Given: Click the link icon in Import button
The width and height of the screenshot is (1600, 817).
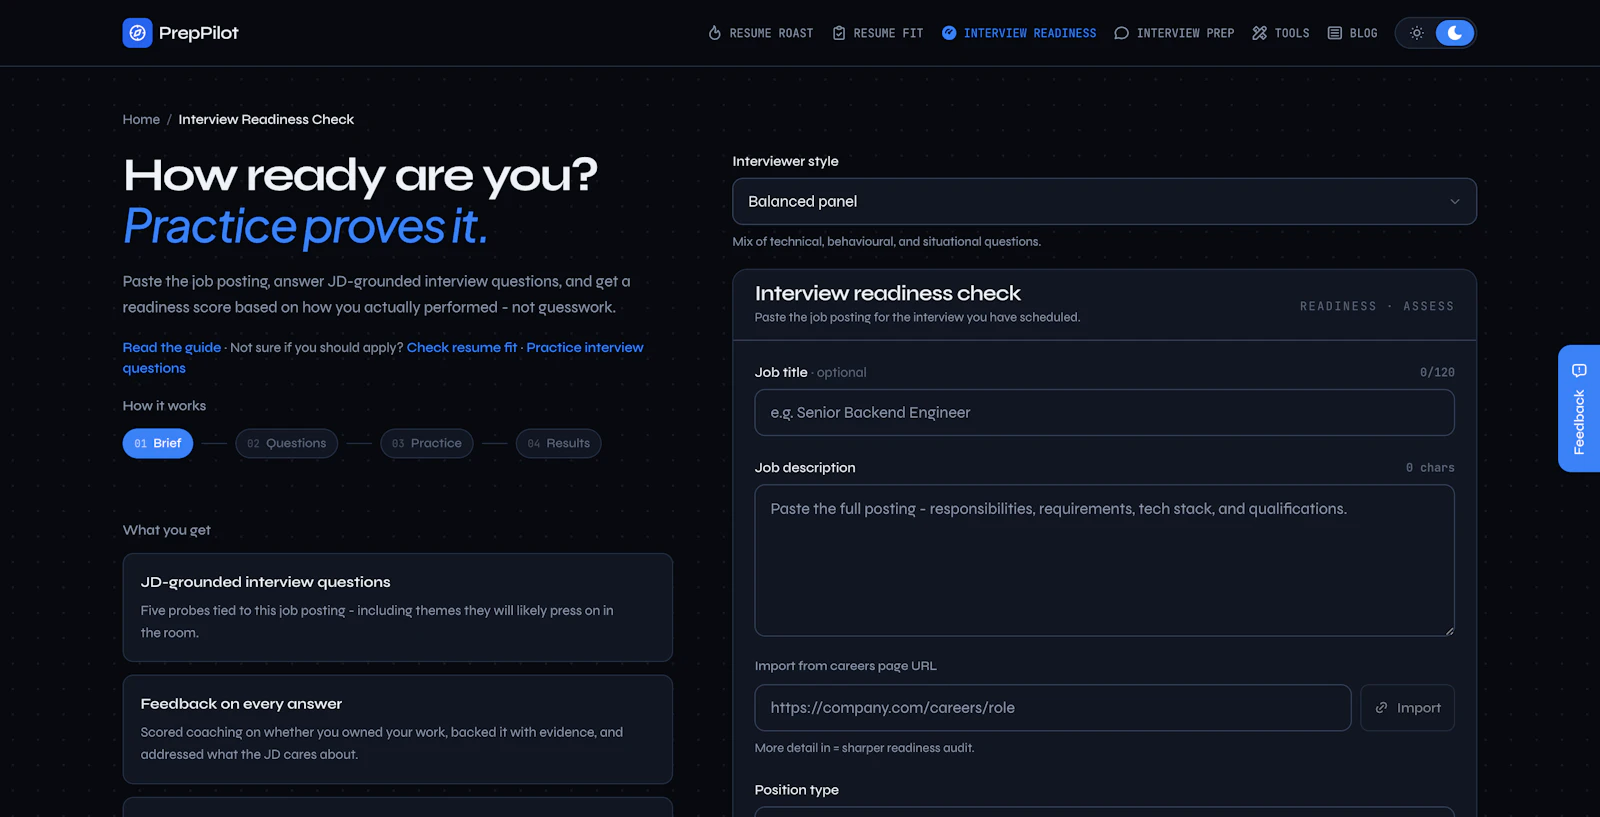Looking at the screenshot, I should click(x=1382, y=707).
